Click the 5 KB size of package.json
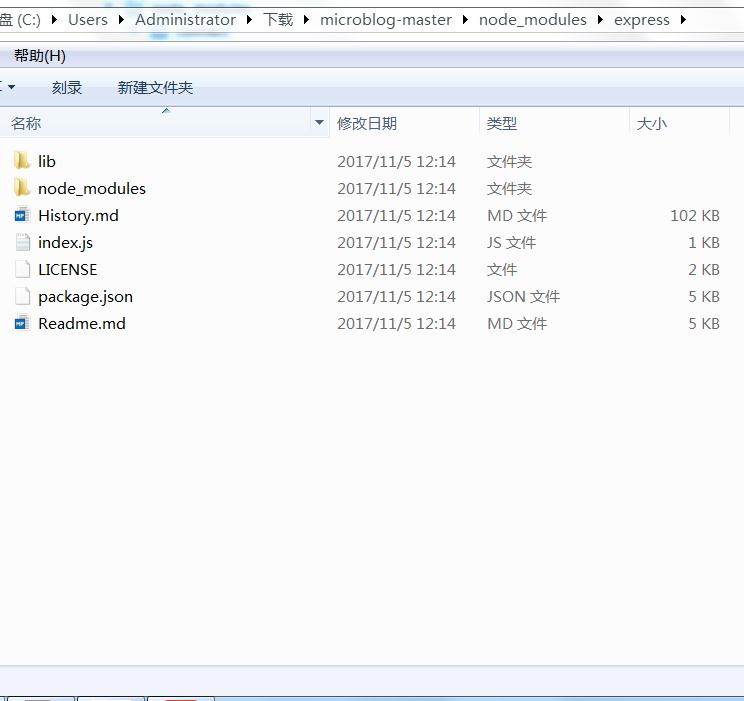The height and width of the screenshot is (701, 744). pos(704,297)
